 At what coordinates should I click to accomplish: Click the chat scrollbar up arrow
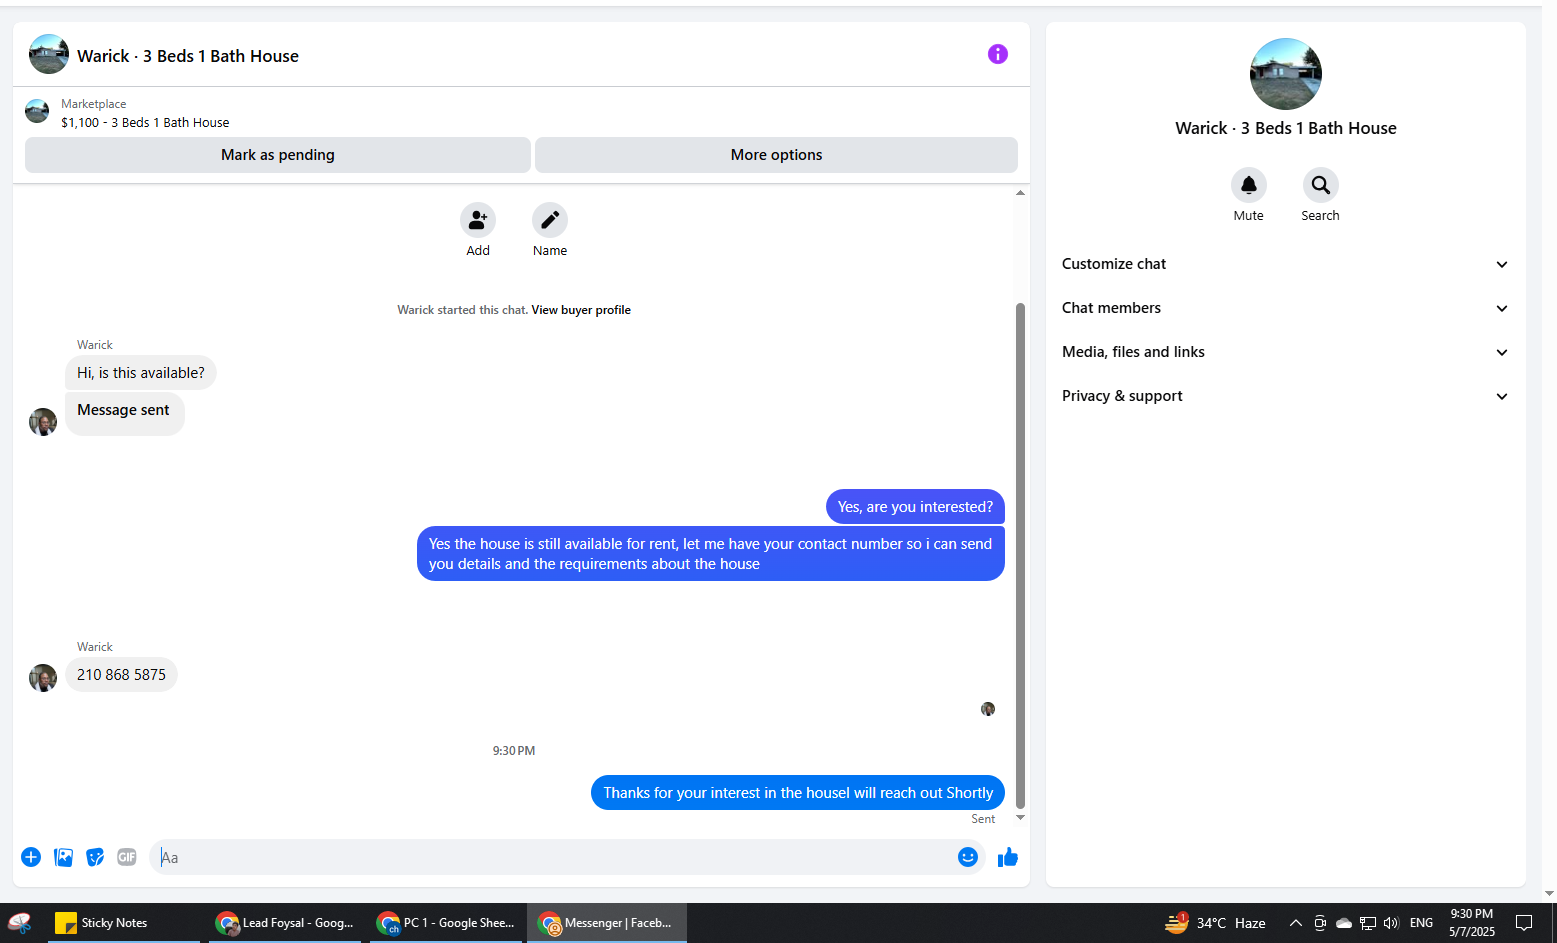coord(1020,192)
